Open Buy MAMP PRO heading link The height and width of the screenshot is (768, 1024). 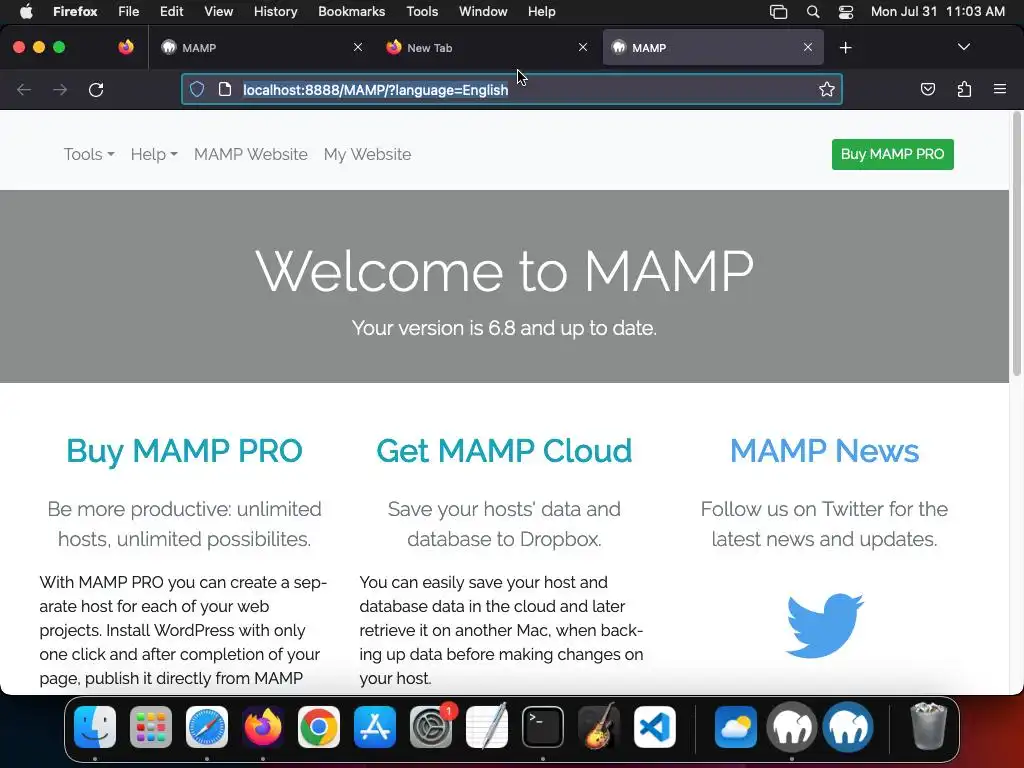coord(184,451)
